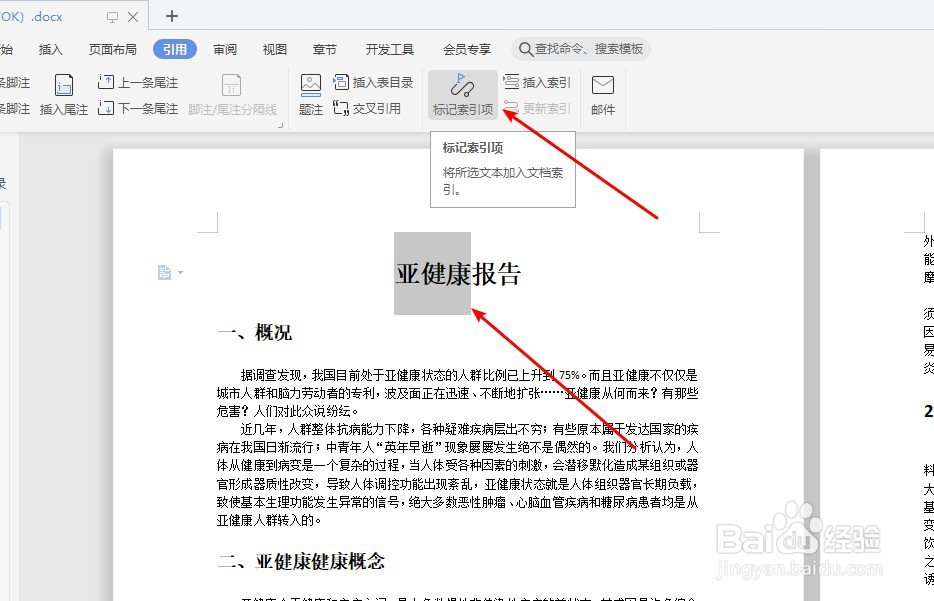The height and width of the screenshot is (601, 934).
Task: Switch to the 章节 ribbon tab
Action: tap(324, 48)
